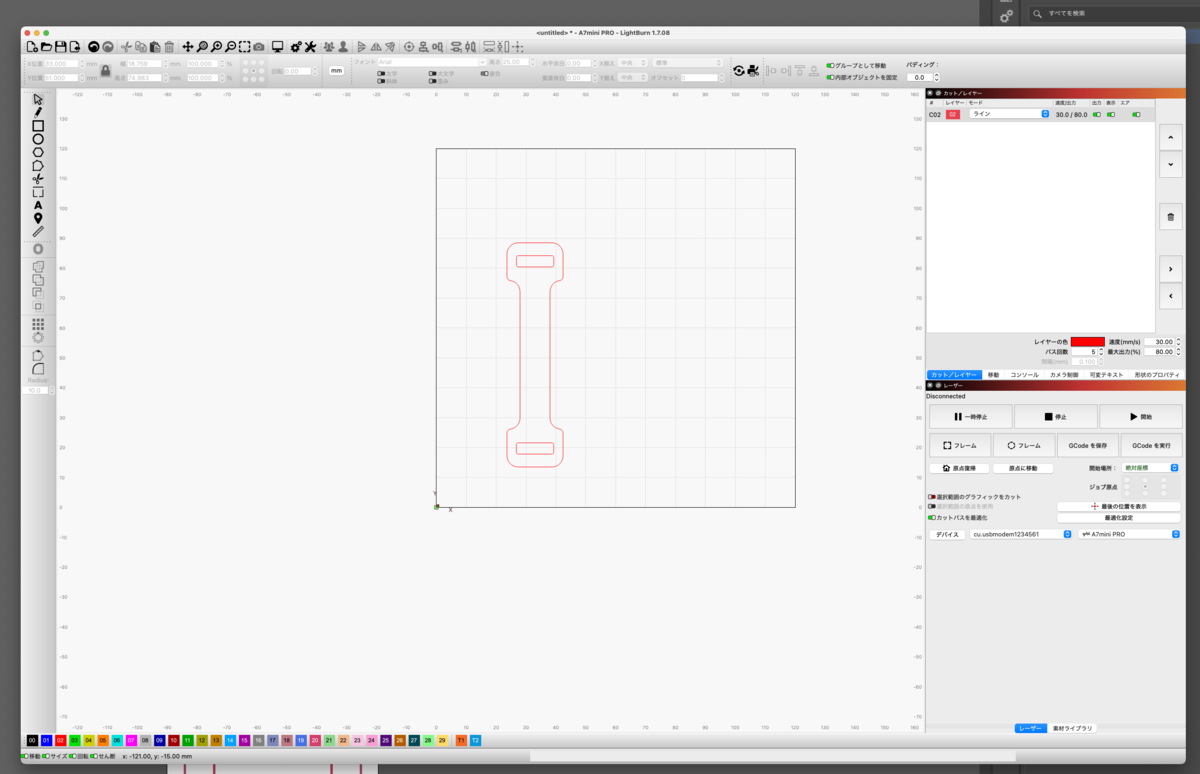This screenshot has height=774, width=1200.
Task: Click right-arrow button beside layer list
Action: pos(1171,269)
